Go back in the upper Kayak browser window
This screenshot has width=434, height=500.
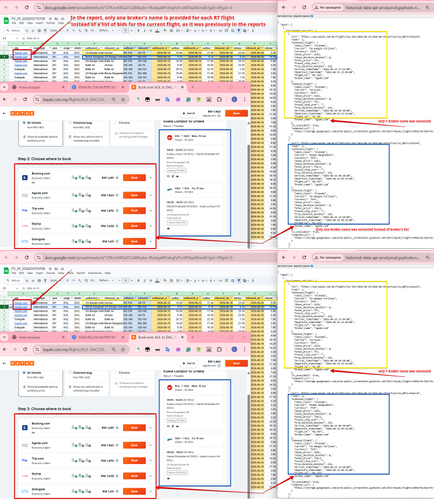click(5, 99)
